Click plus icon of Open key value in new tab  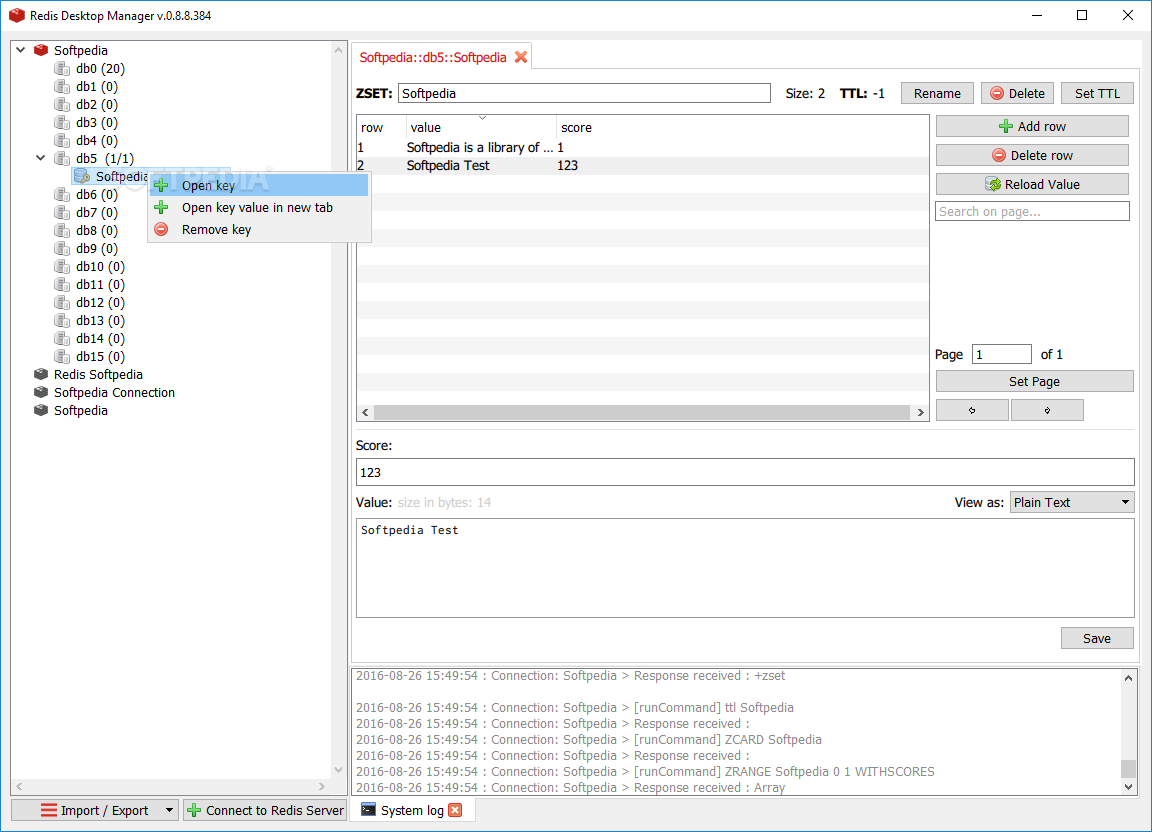click(161, 207)
